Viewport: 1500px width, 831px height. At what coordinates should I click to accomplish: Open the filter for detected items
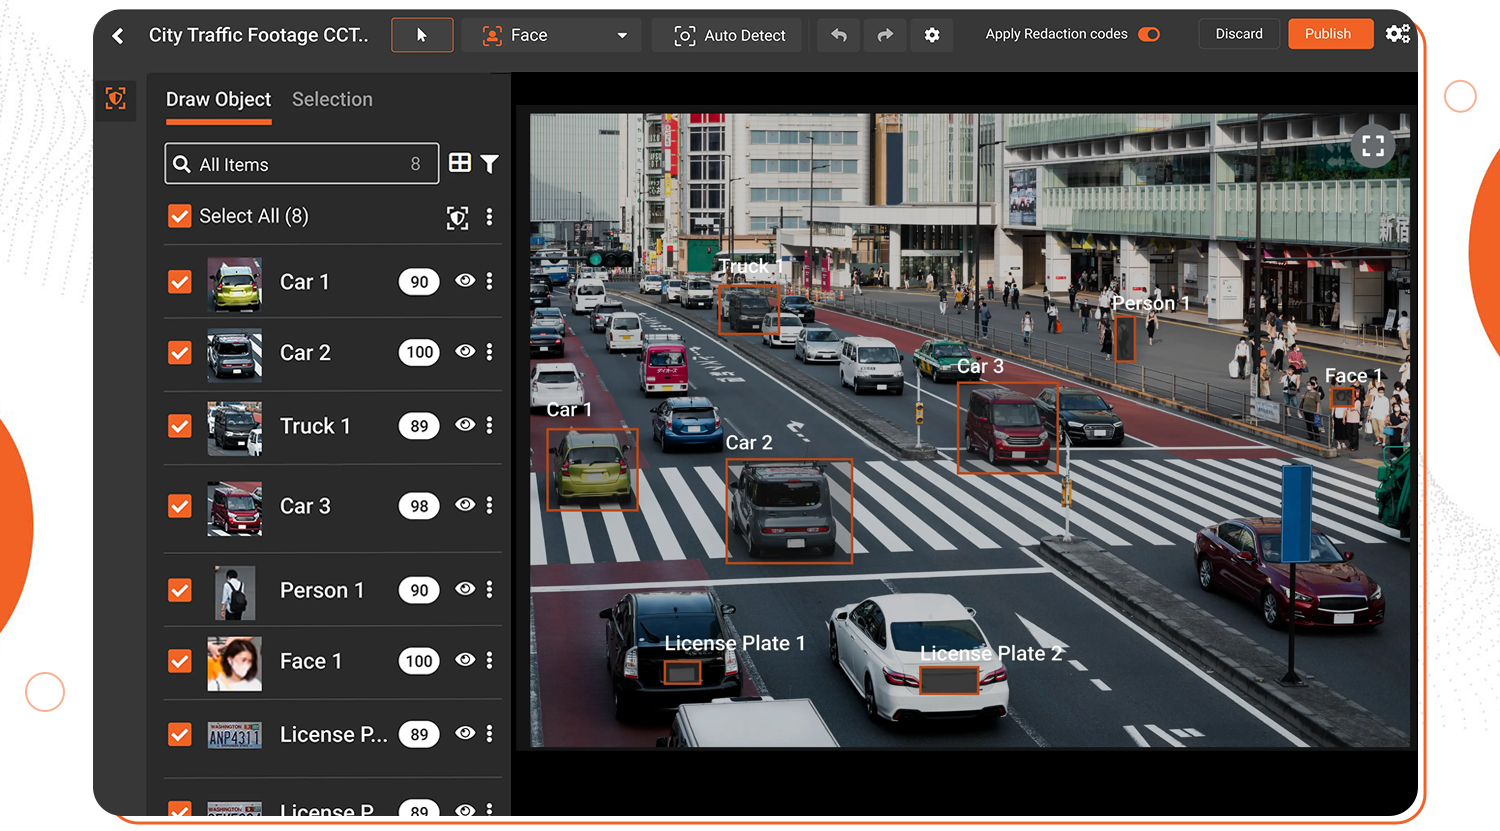[x=490, y=164]
